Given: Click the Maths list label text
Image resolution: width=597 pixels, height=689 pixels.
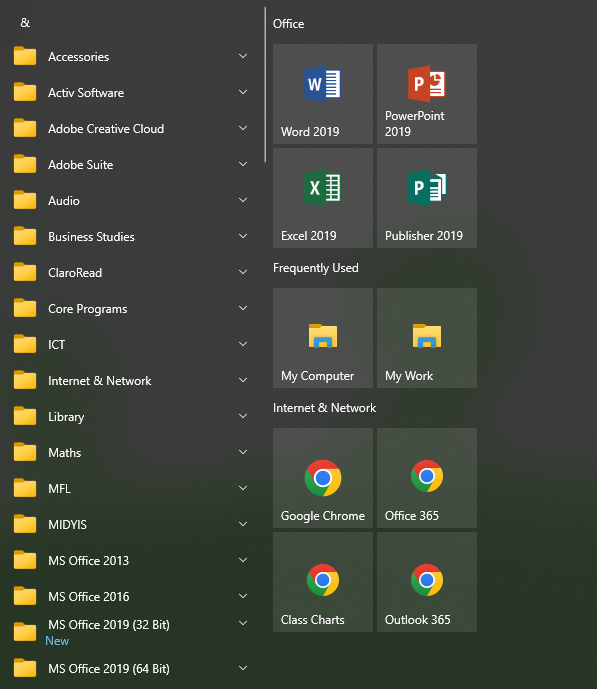Looking at the screenshot, I should tap(65, 453).
